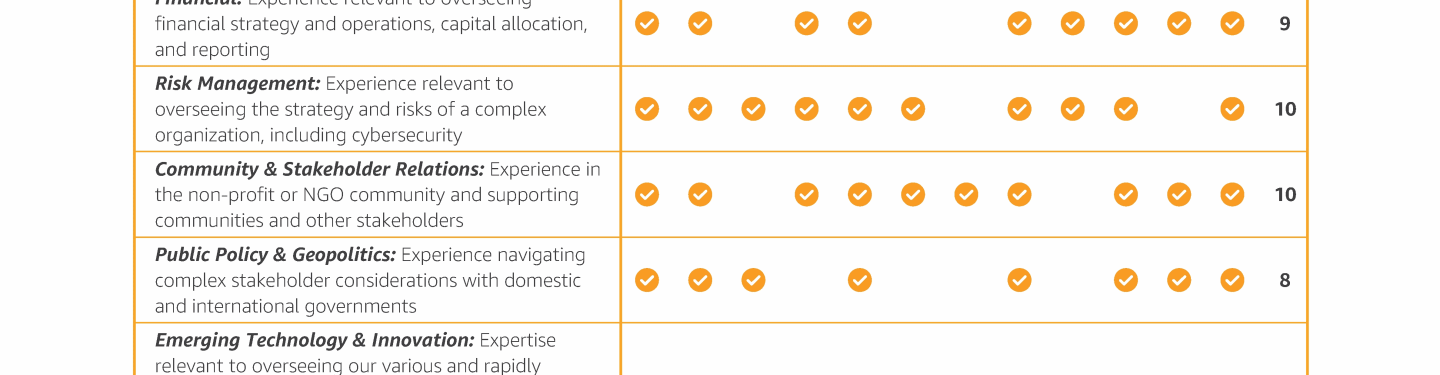Click last checkmark in Risk Management row
The width and height of the screenshot is (1440, 375).
[x=1232, y=109]
